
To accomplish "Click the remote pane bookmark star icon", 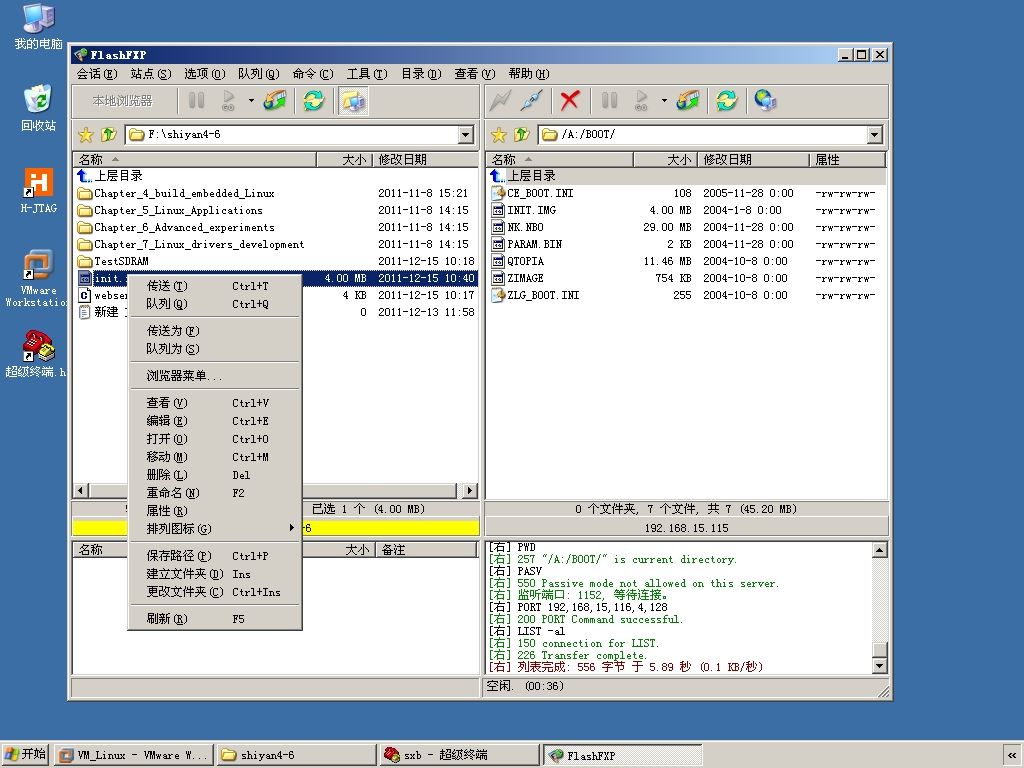I will pos(498,135).
